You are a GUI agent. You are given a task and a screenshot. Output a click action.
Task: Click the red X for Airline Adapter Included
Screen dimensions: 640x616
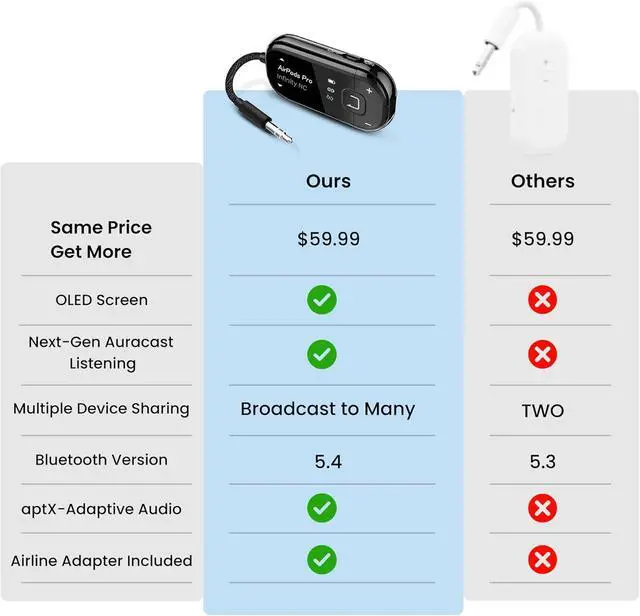(x=542, y=560)
